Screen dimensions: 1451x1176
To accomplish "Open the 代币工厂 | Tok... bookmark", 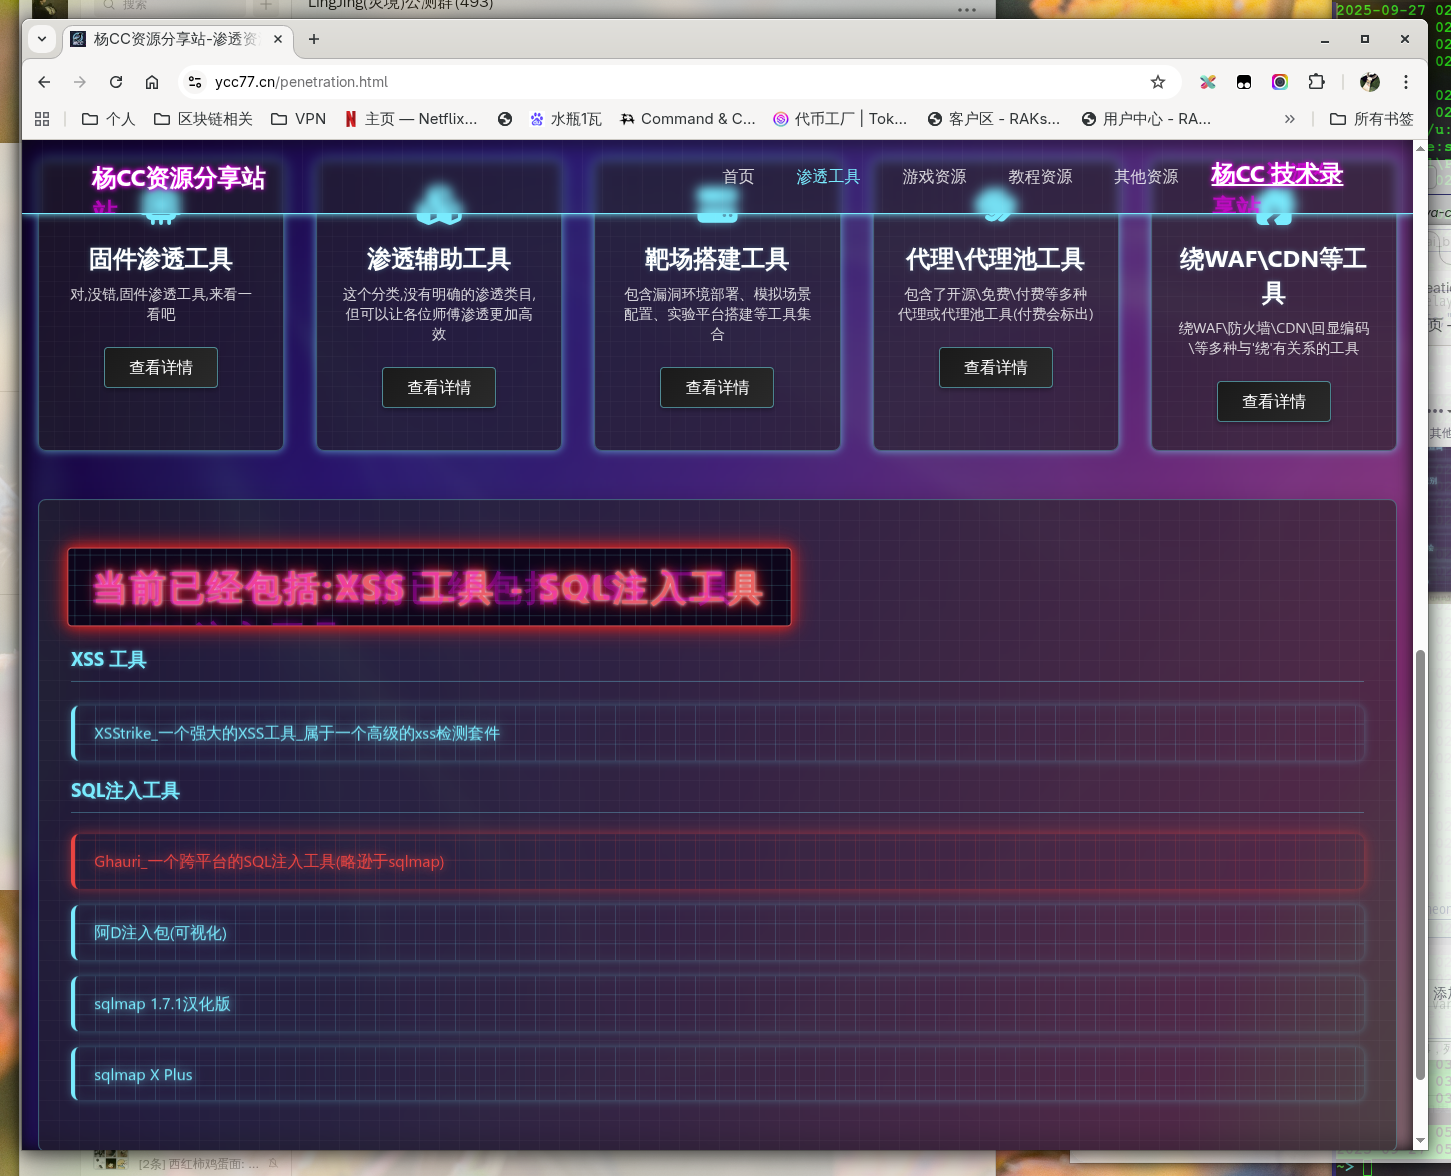I will pyautogui.click(x=840, y=119).
